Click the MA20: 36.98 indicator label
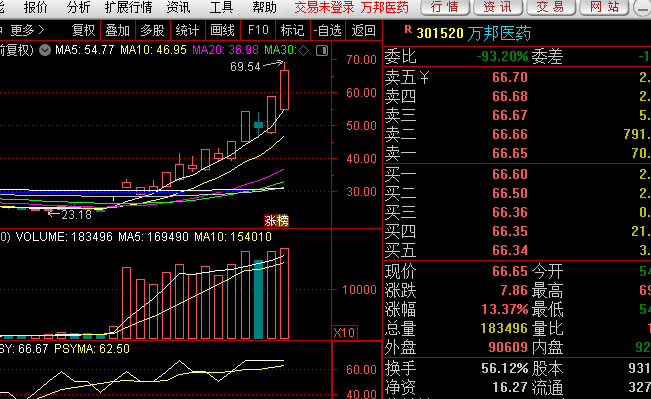Image resolution: width=651 pixels, height=399 pixels. [x=225, y=50]
